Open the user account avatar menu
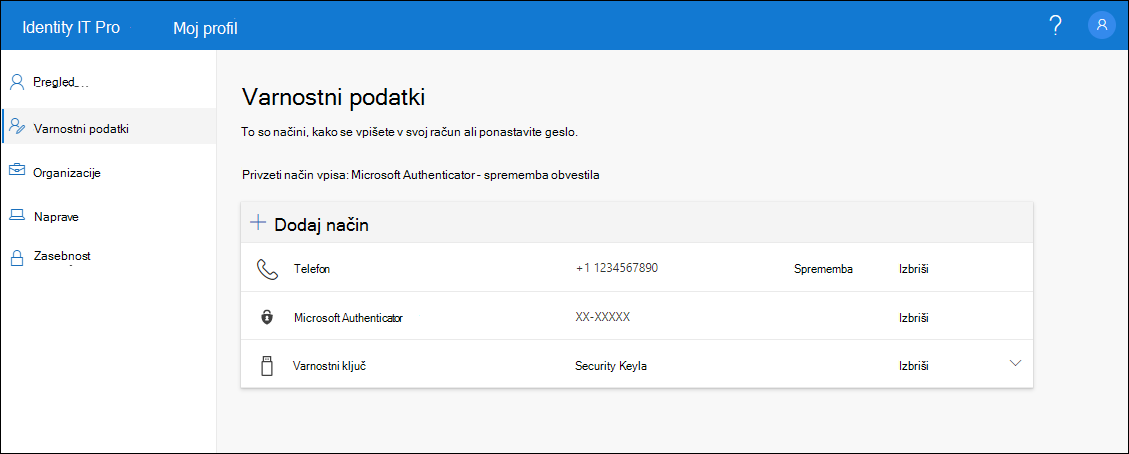 click(x=1101, y=25)
